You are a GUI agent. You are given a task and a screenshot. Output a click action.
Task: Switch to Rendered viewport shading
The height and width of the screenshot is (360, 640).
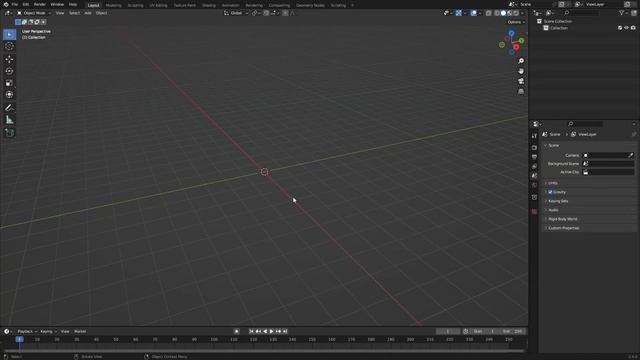(516, 13)
